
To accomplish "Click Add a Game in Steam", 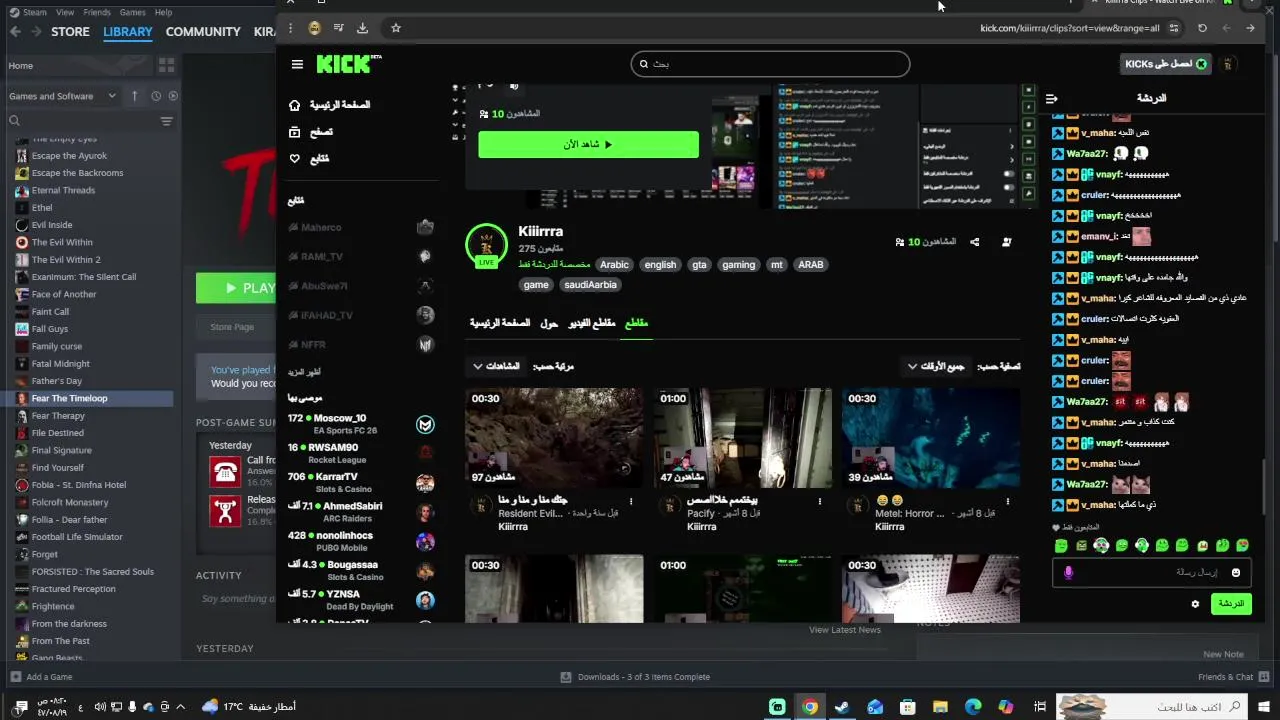I will click(x=41, y=677).
